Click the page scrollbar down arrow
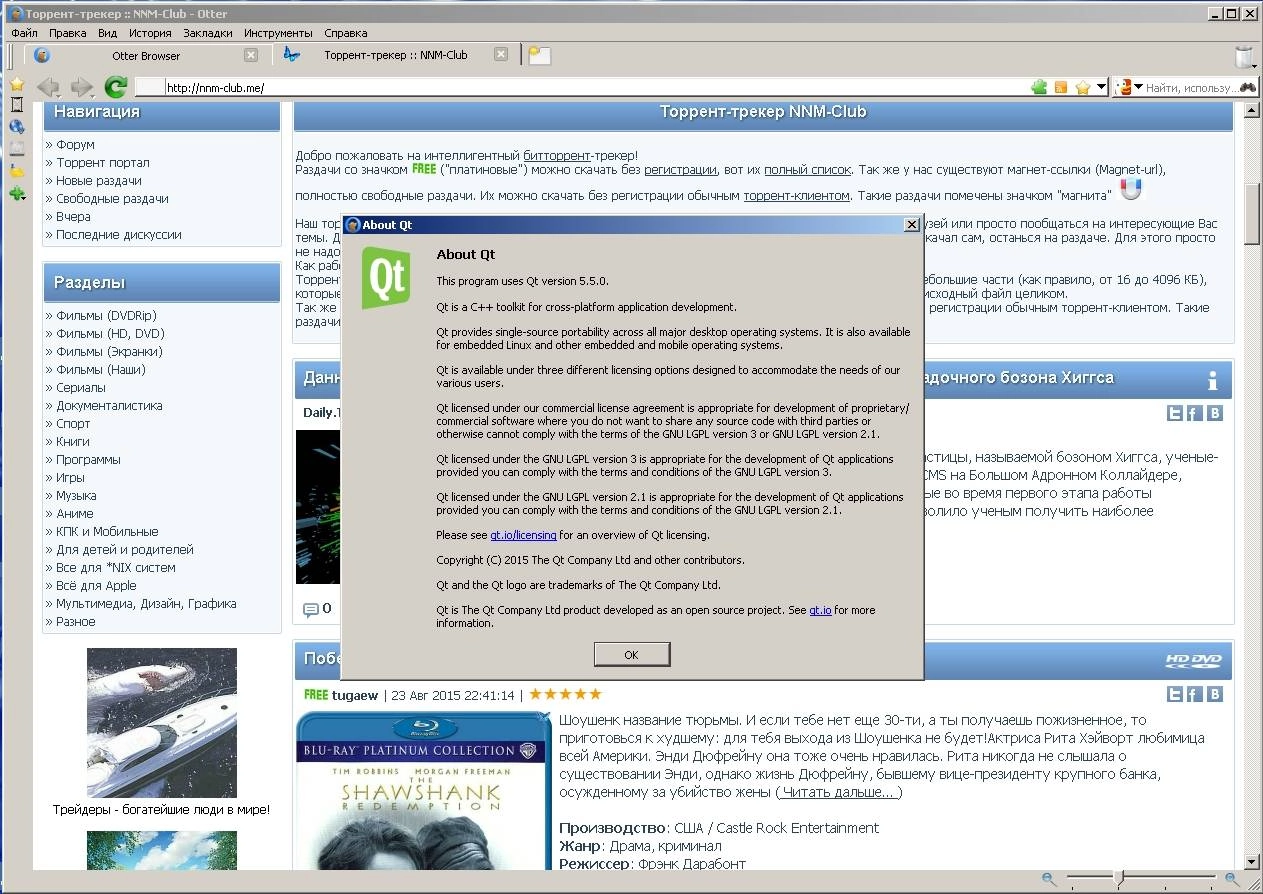Image resolution: width=1263 pixels, height=894 pixels. click(x=1252, y=861)
